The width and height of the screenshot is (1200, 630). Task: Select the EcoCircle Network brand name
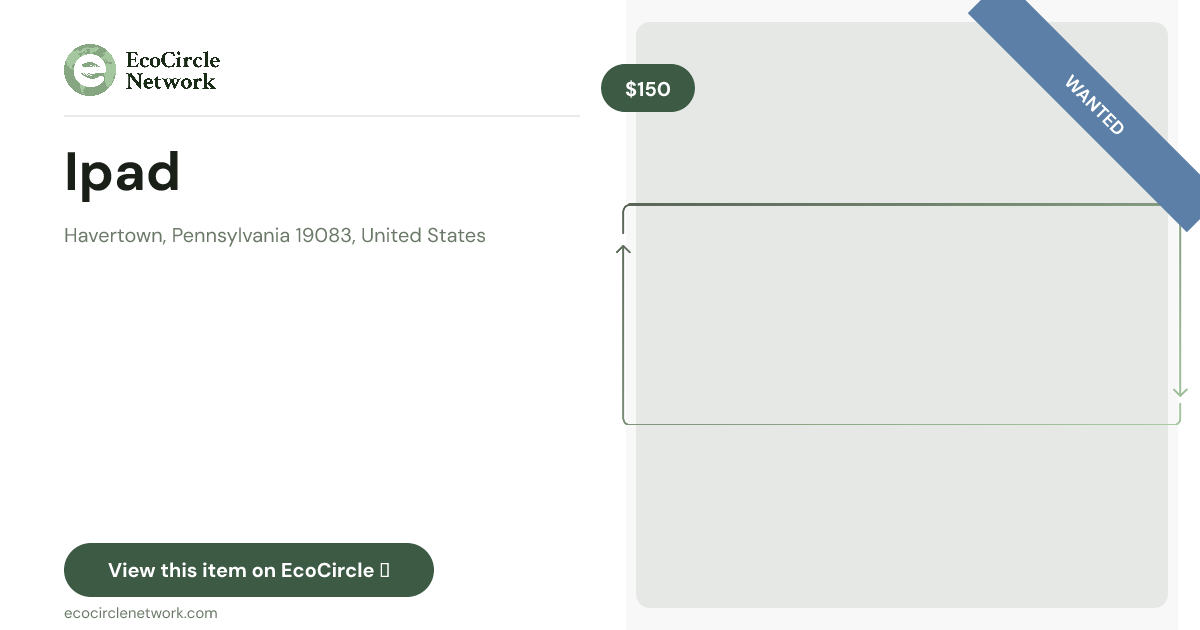tap(172, 70)
